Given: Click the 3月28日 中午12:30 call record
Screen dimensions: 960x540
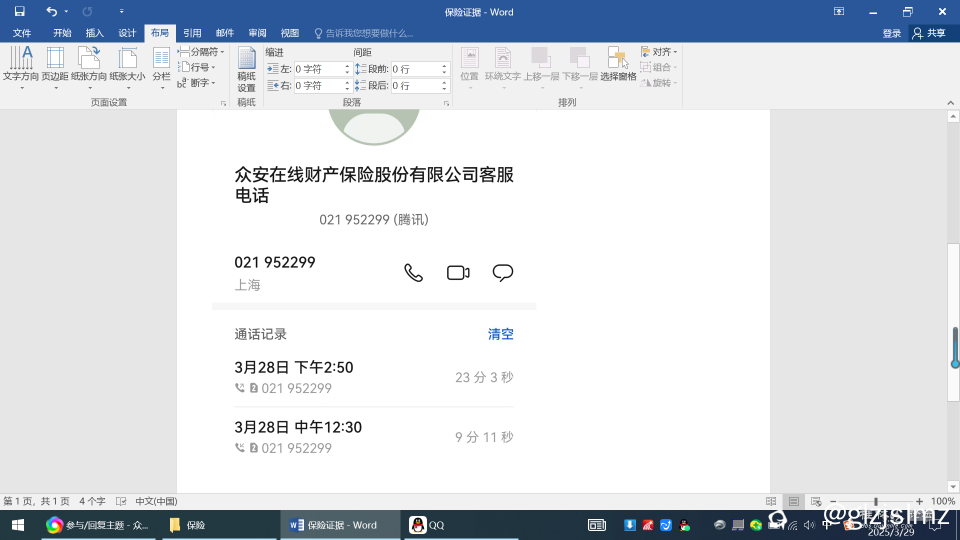Looking at the screenshot, I should point(373,437).
